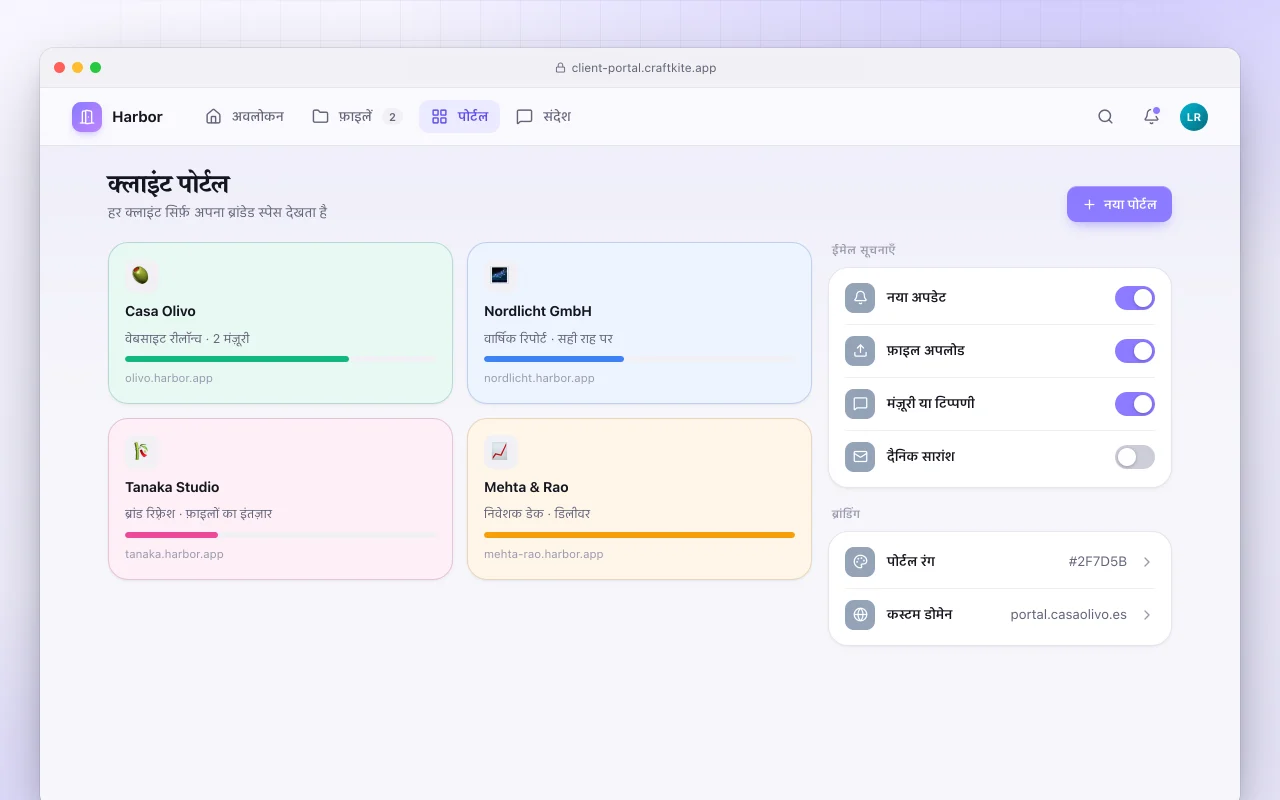
Task: Click the फ़ाइलें count badge 2
Action: [x=392, y=117]
